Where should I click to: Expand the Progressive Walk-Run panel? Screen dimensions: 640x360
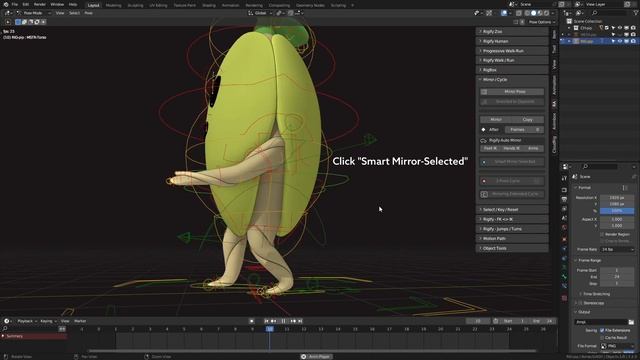tap(512, 51)
